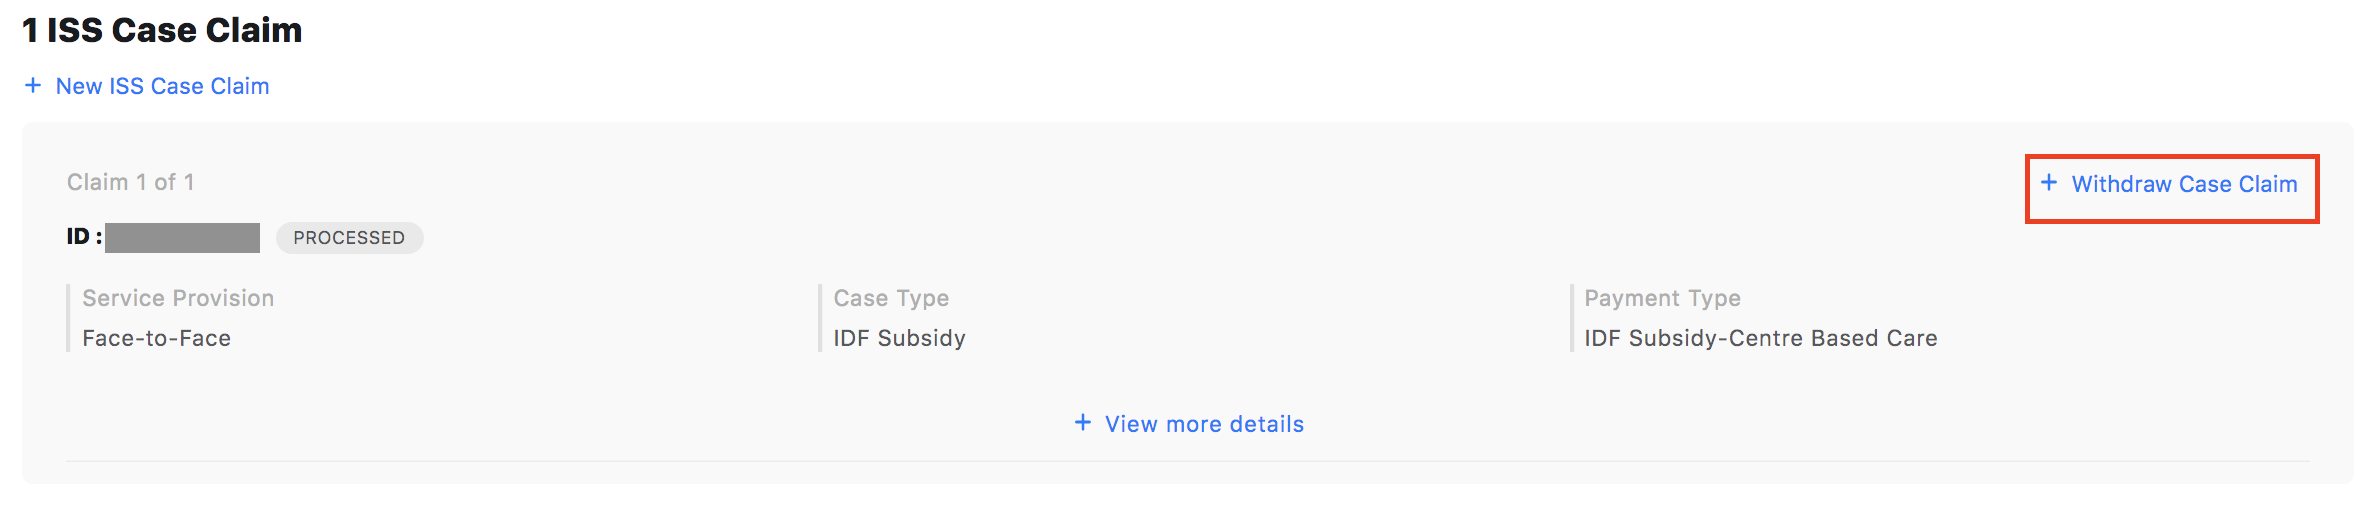The width and height of the screenshot is (2376, 510).
Task: Click the "1 ISS Case Claim" heading
Action: pyautogui.click(x=162, y=30)
